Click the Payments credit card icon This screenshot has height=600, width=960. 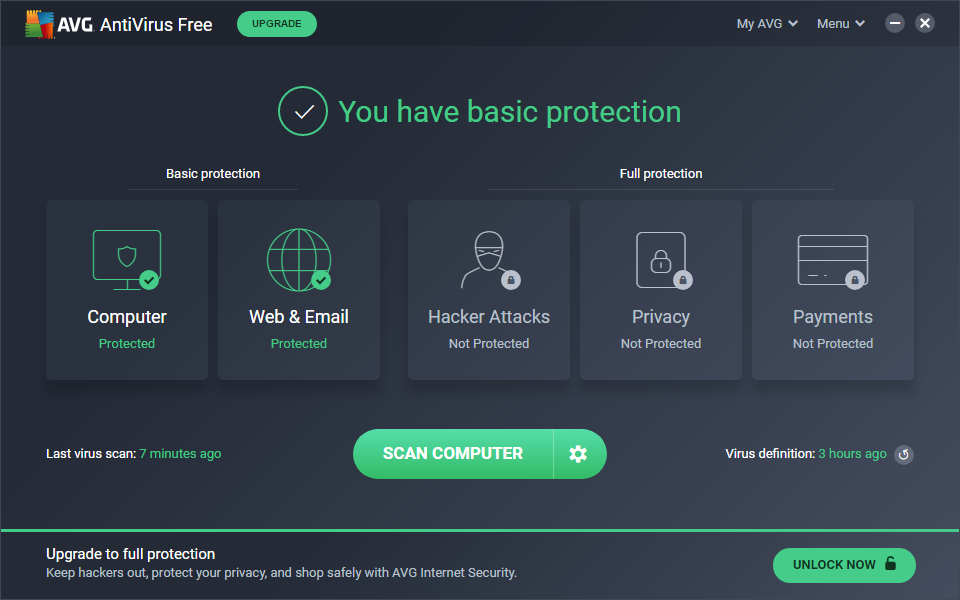pyautogui.click(x=832, y=259)
